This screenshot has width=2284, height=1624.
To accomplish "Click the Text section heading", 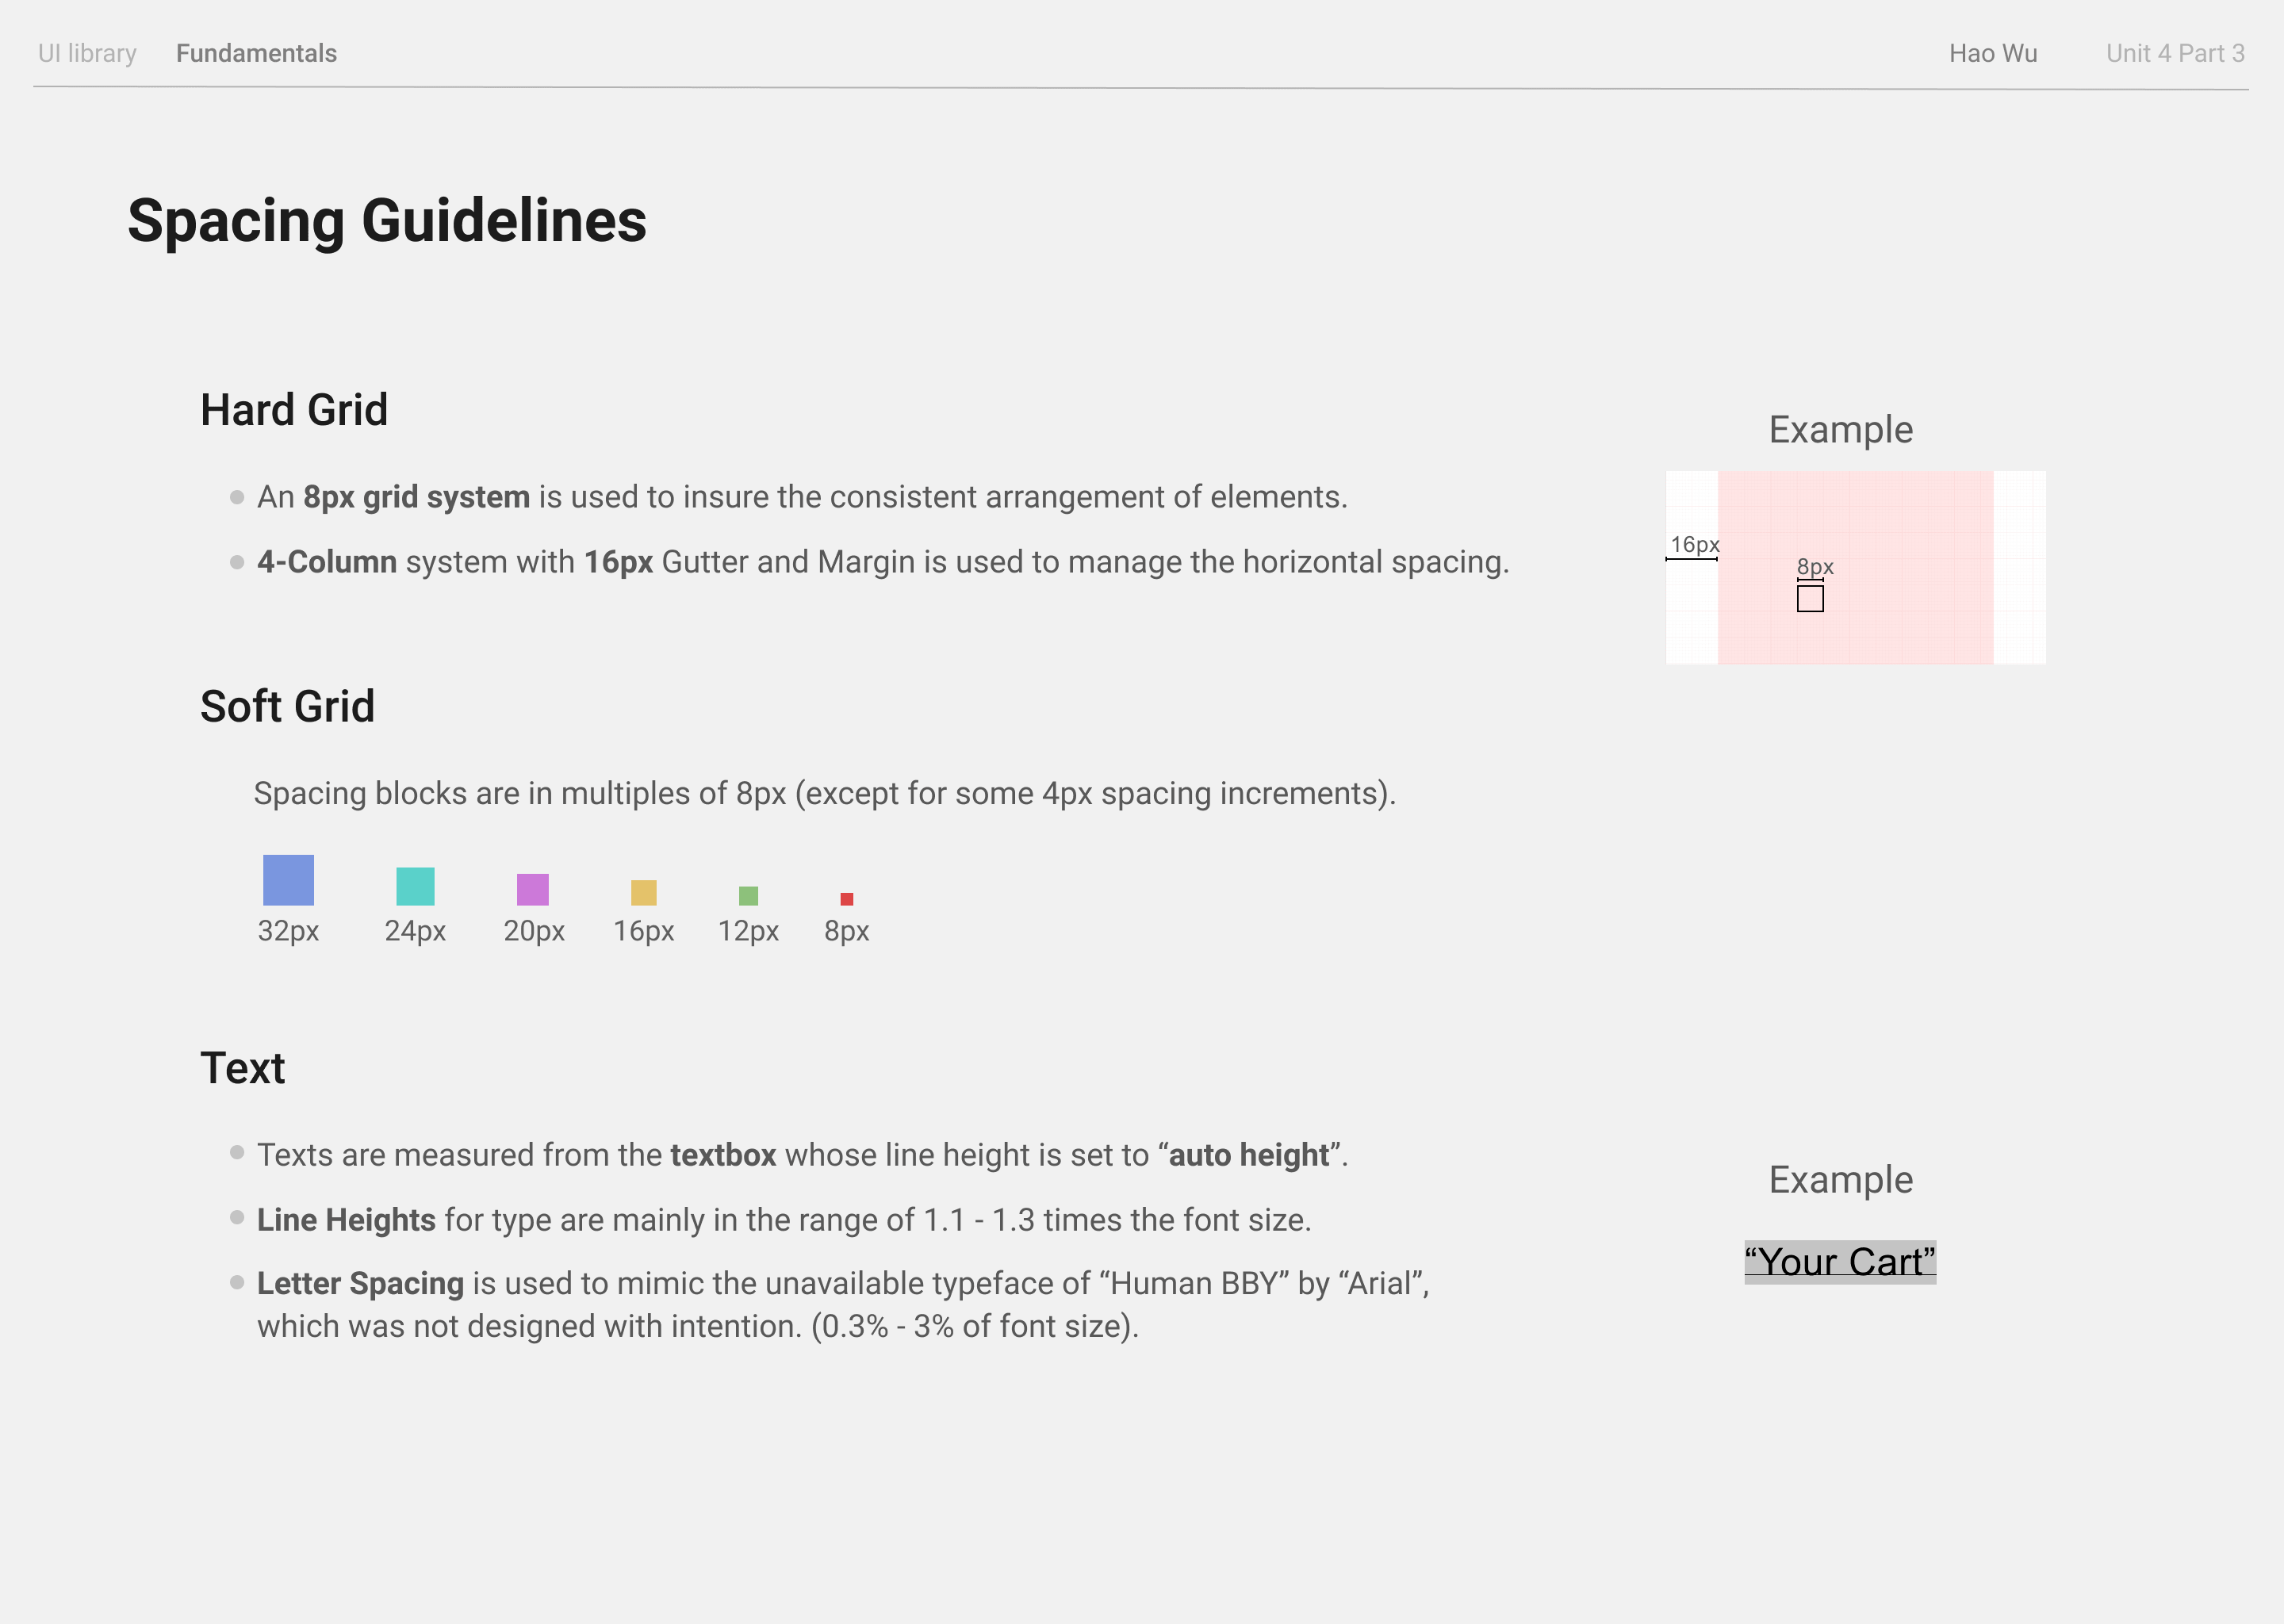I will pos(242,1068).
